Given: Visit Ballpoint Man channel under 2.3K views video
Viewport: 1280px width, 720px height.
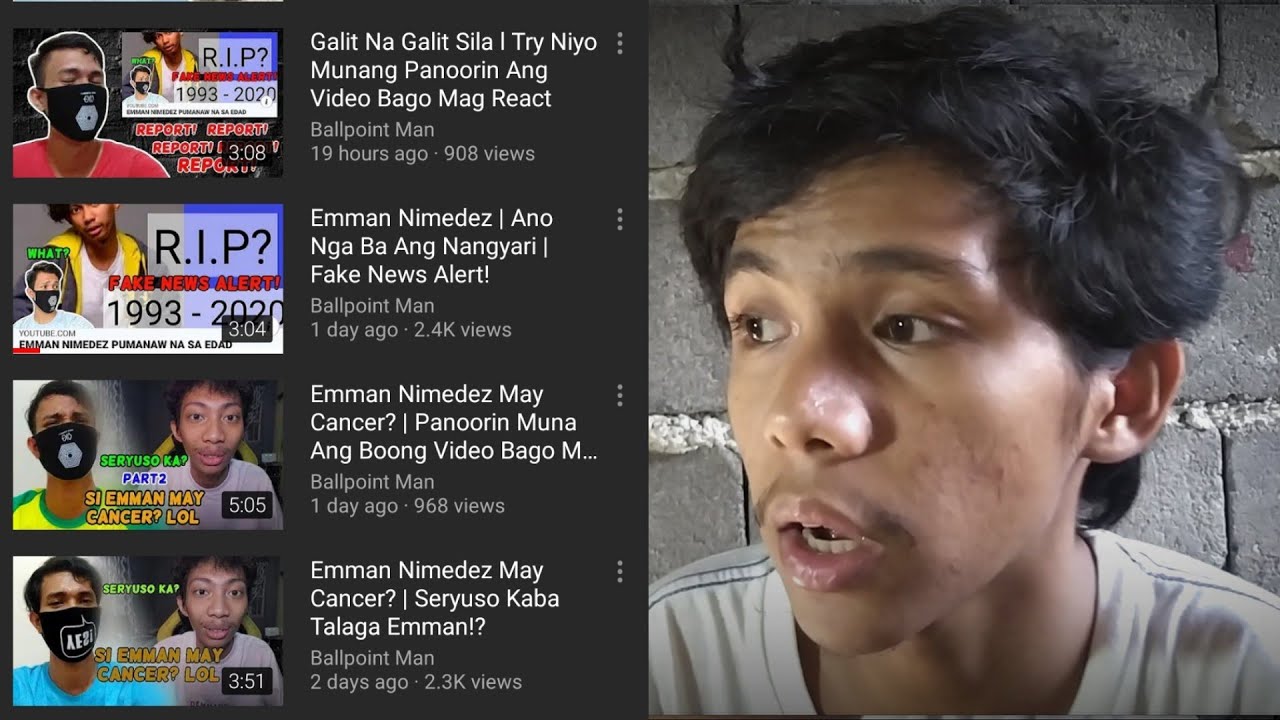Looking at the screenshot, I should click(x=372, y=658).
